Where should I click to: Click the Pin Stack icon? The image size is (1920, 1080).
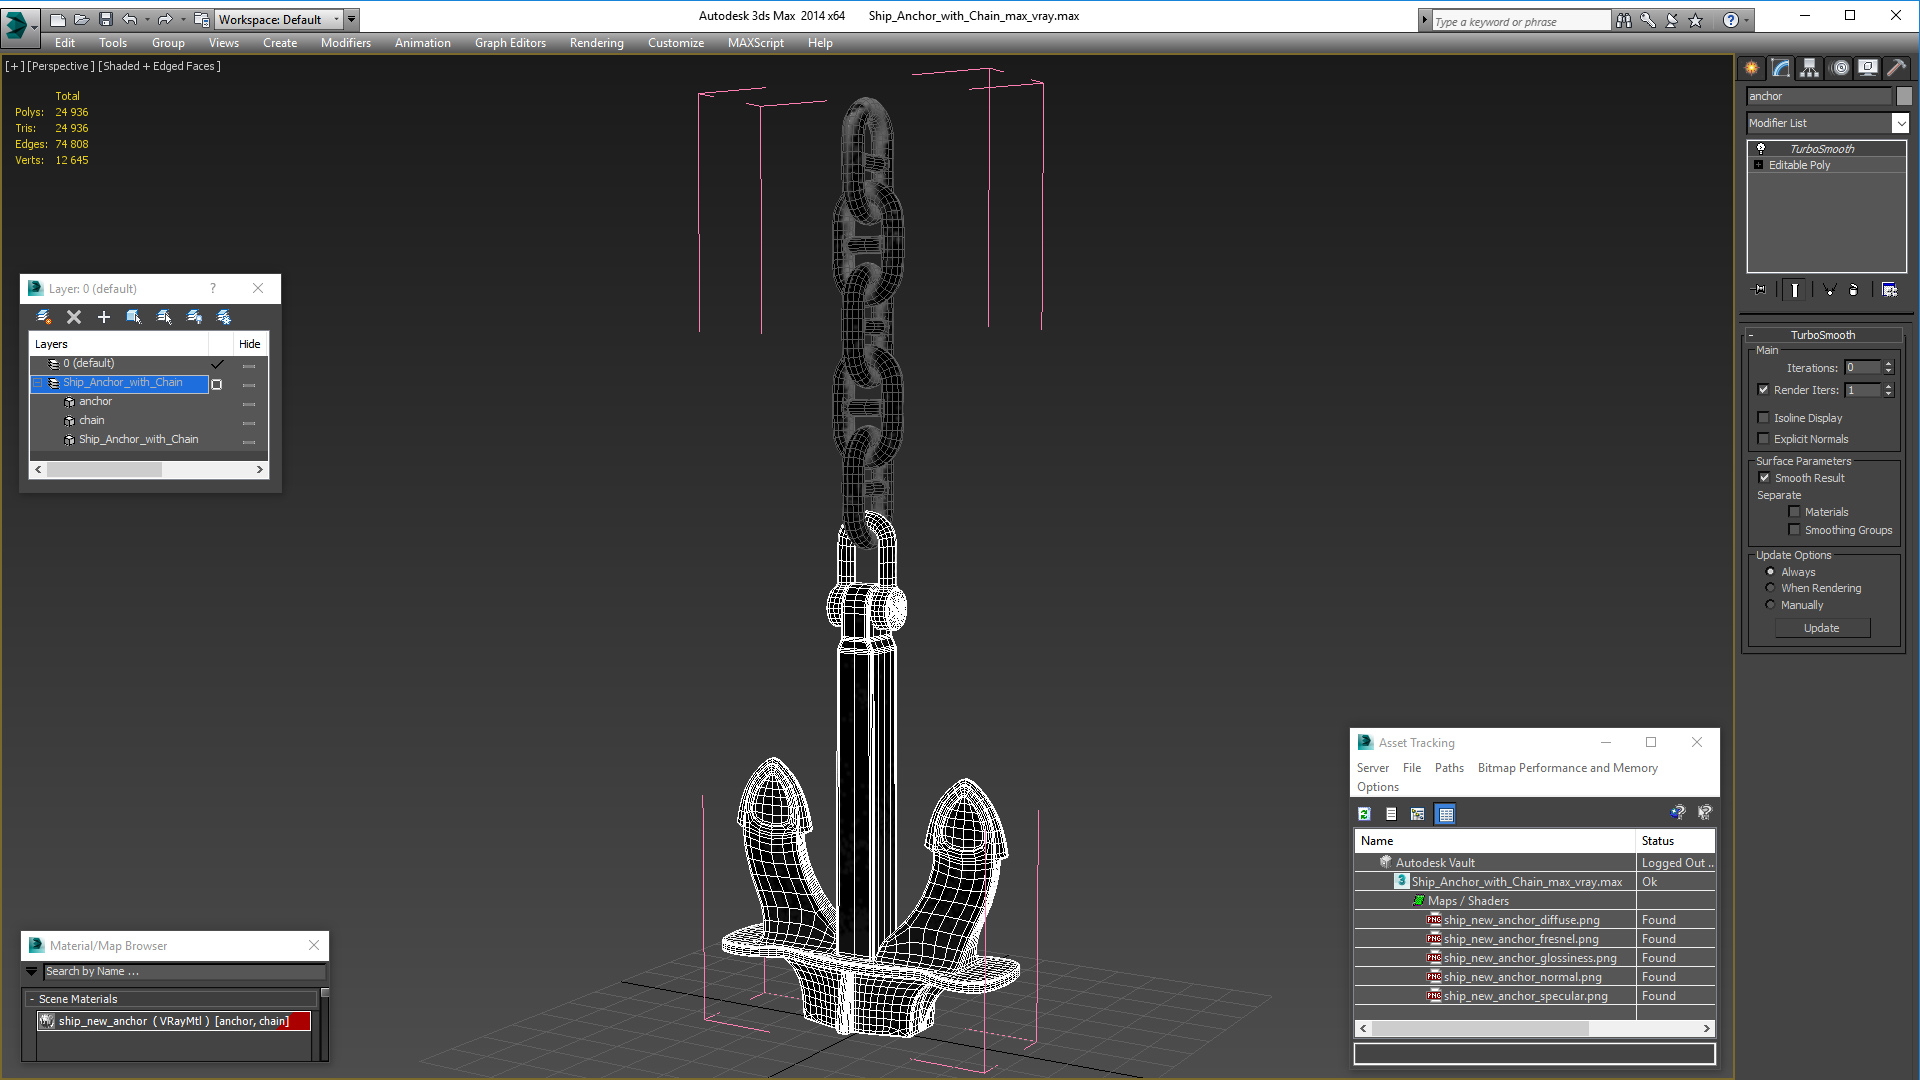point(1760,290)
